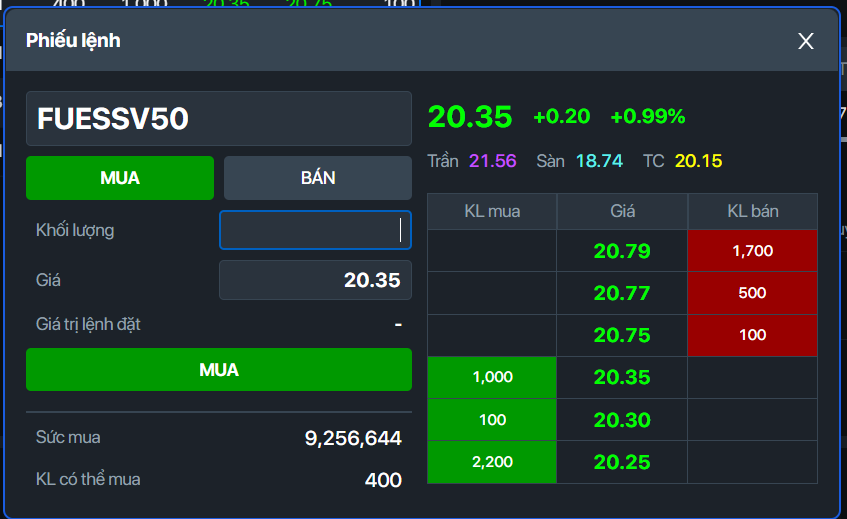Select the Trần ceiling price 21.56
Screen dimensions: 847x519
tap(493, 161)
